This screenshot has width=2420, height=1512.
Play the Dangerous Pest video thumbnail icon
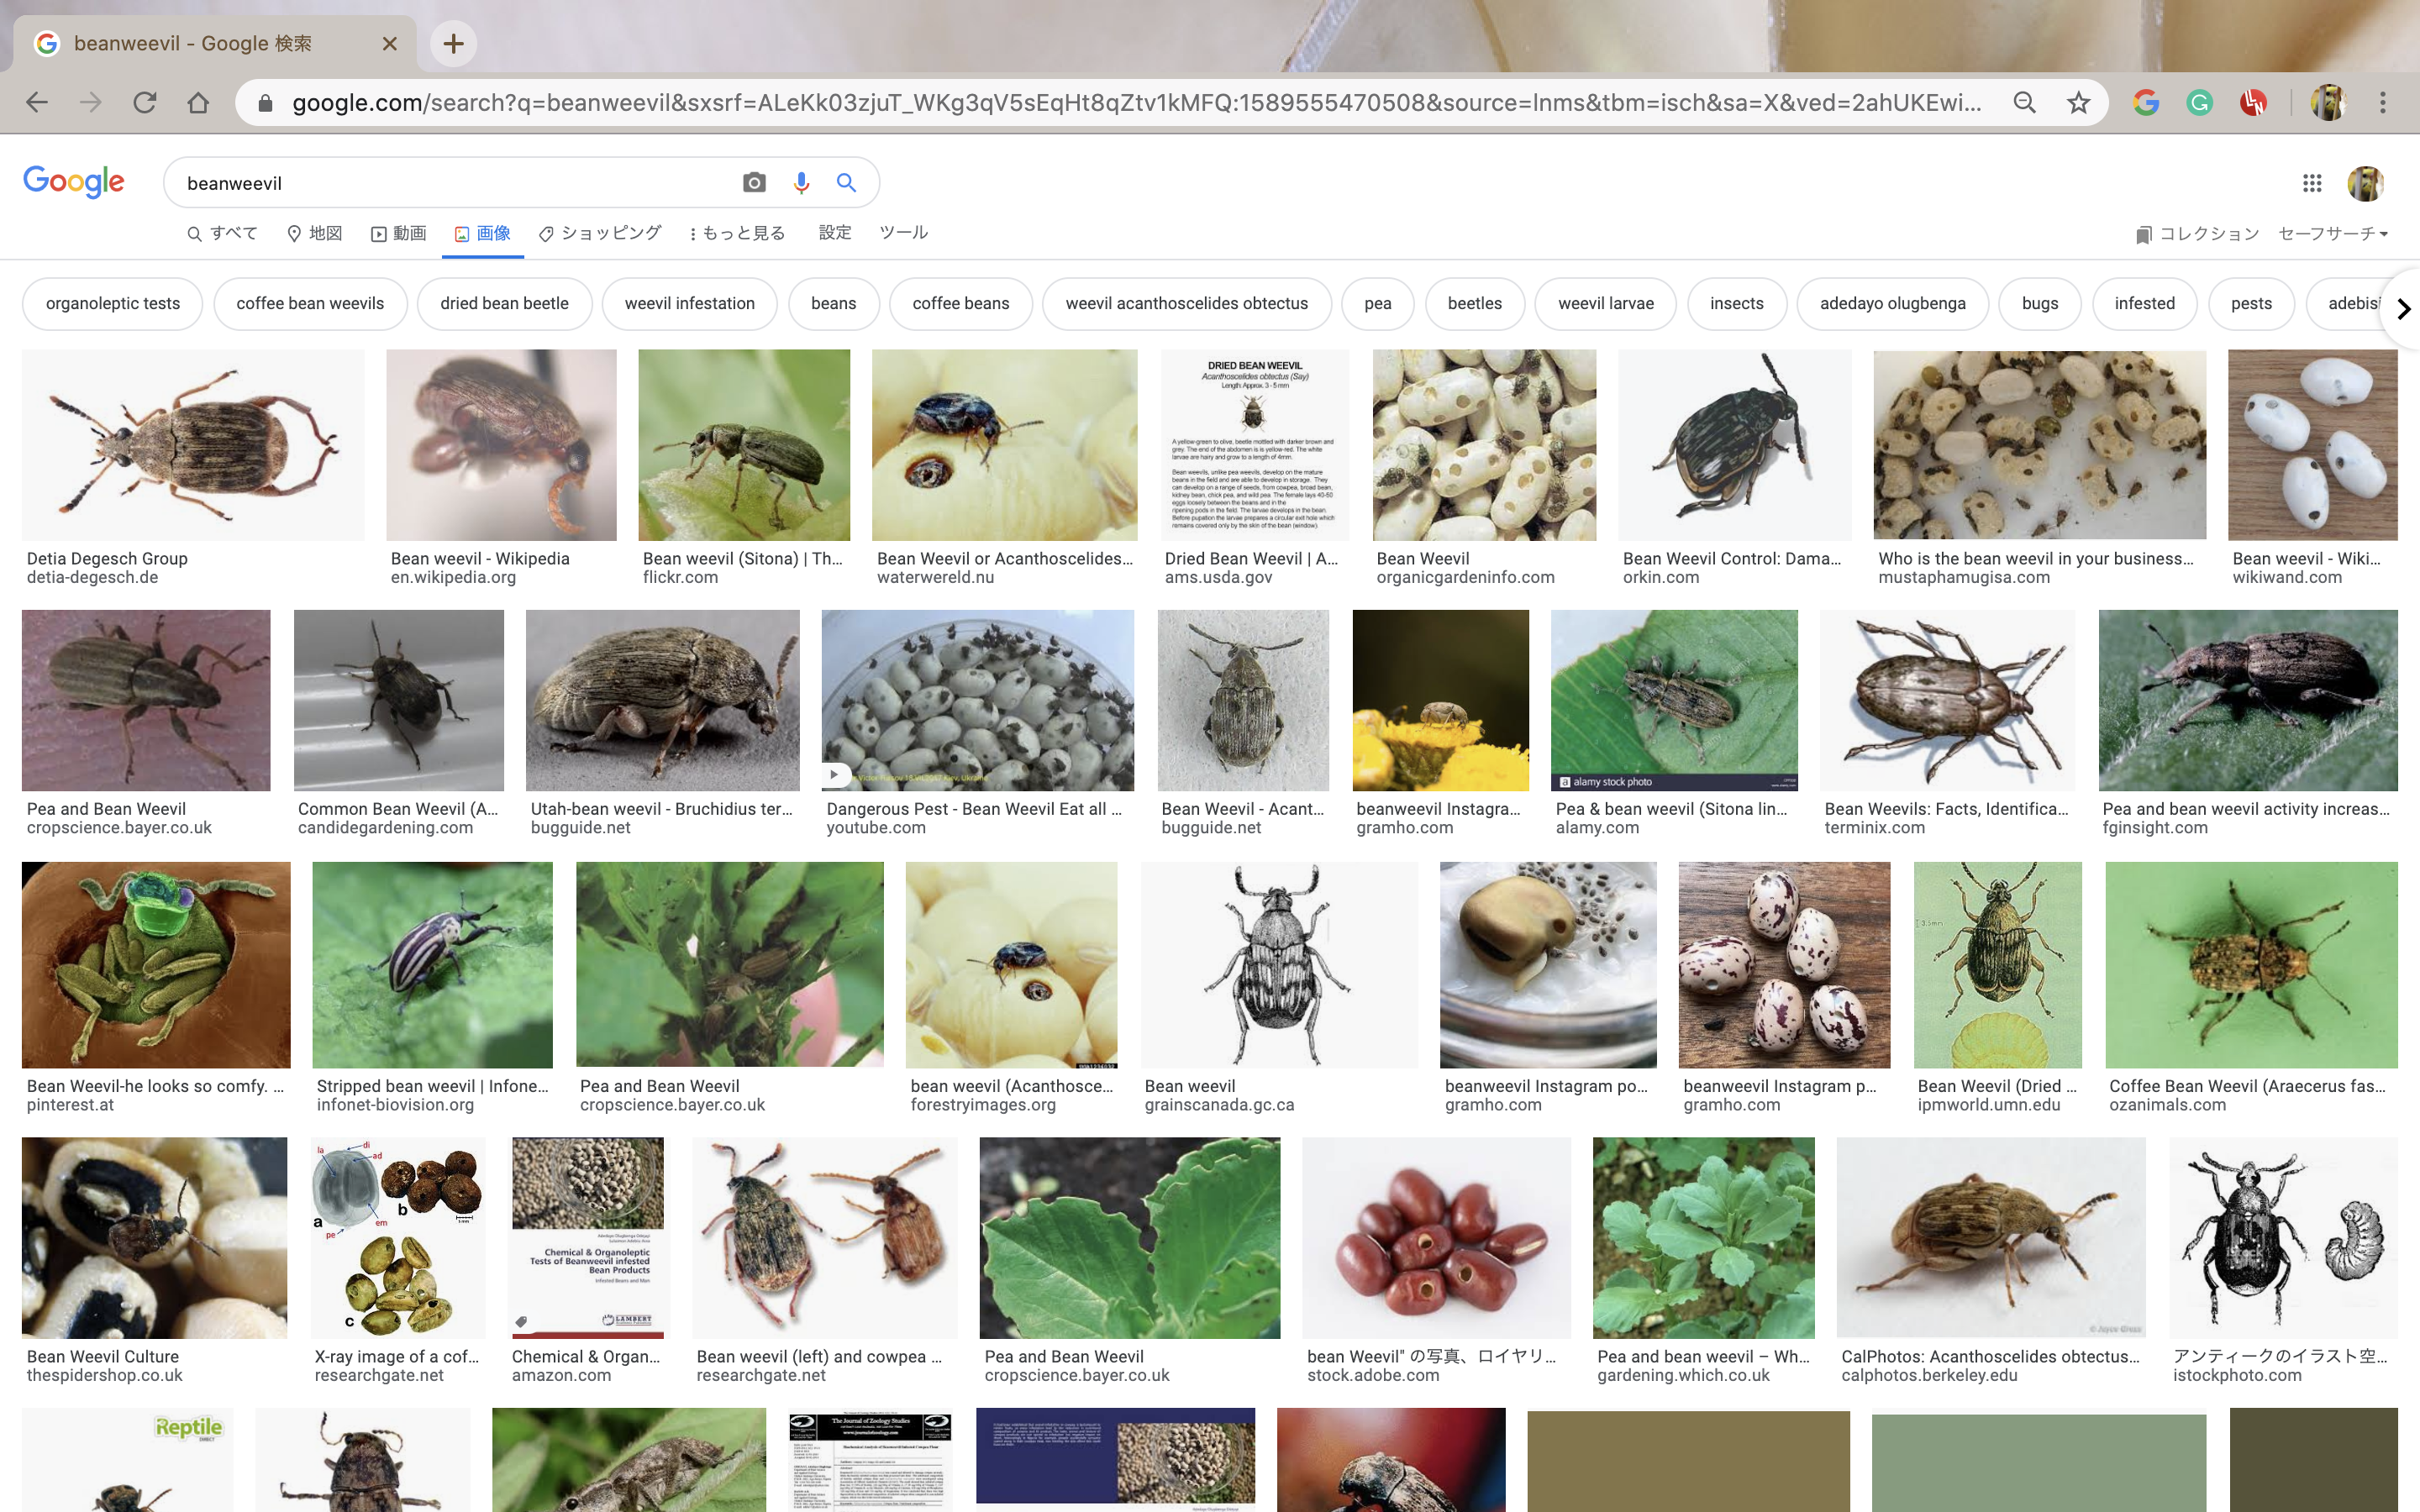point(835,774)
